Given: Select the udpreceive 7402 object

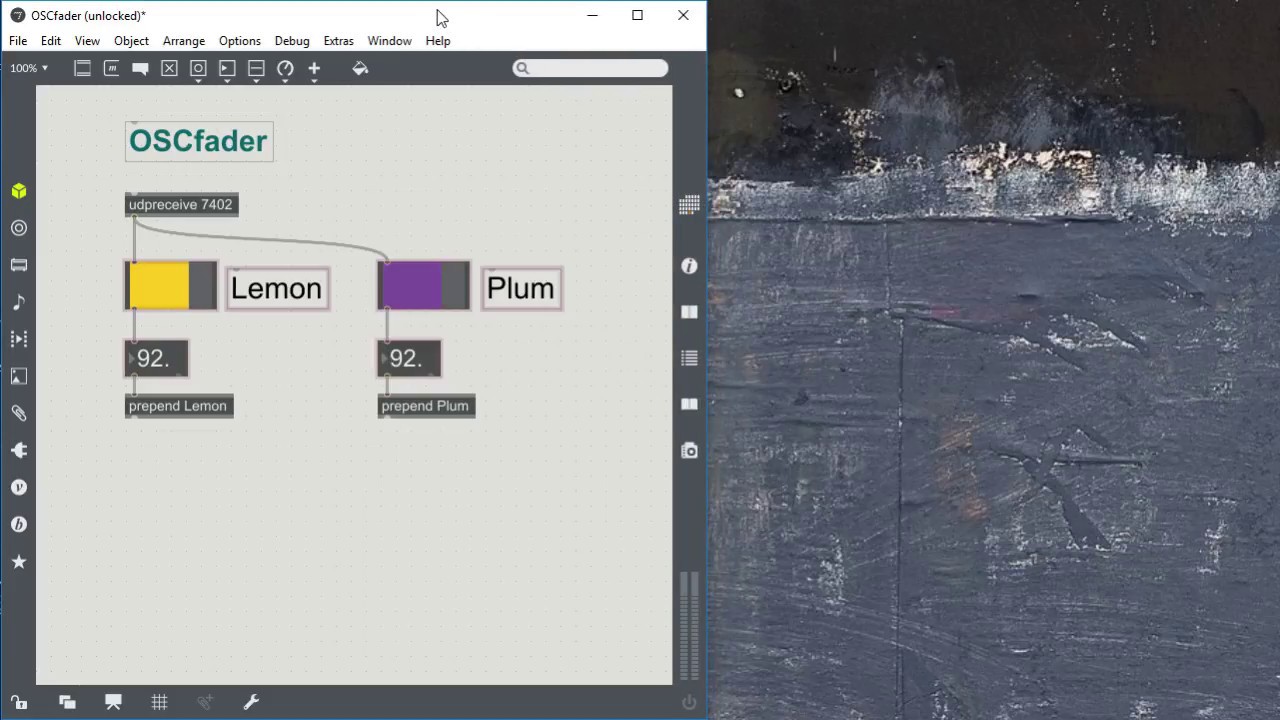Looking at the screenshot, I should point(181,205).
